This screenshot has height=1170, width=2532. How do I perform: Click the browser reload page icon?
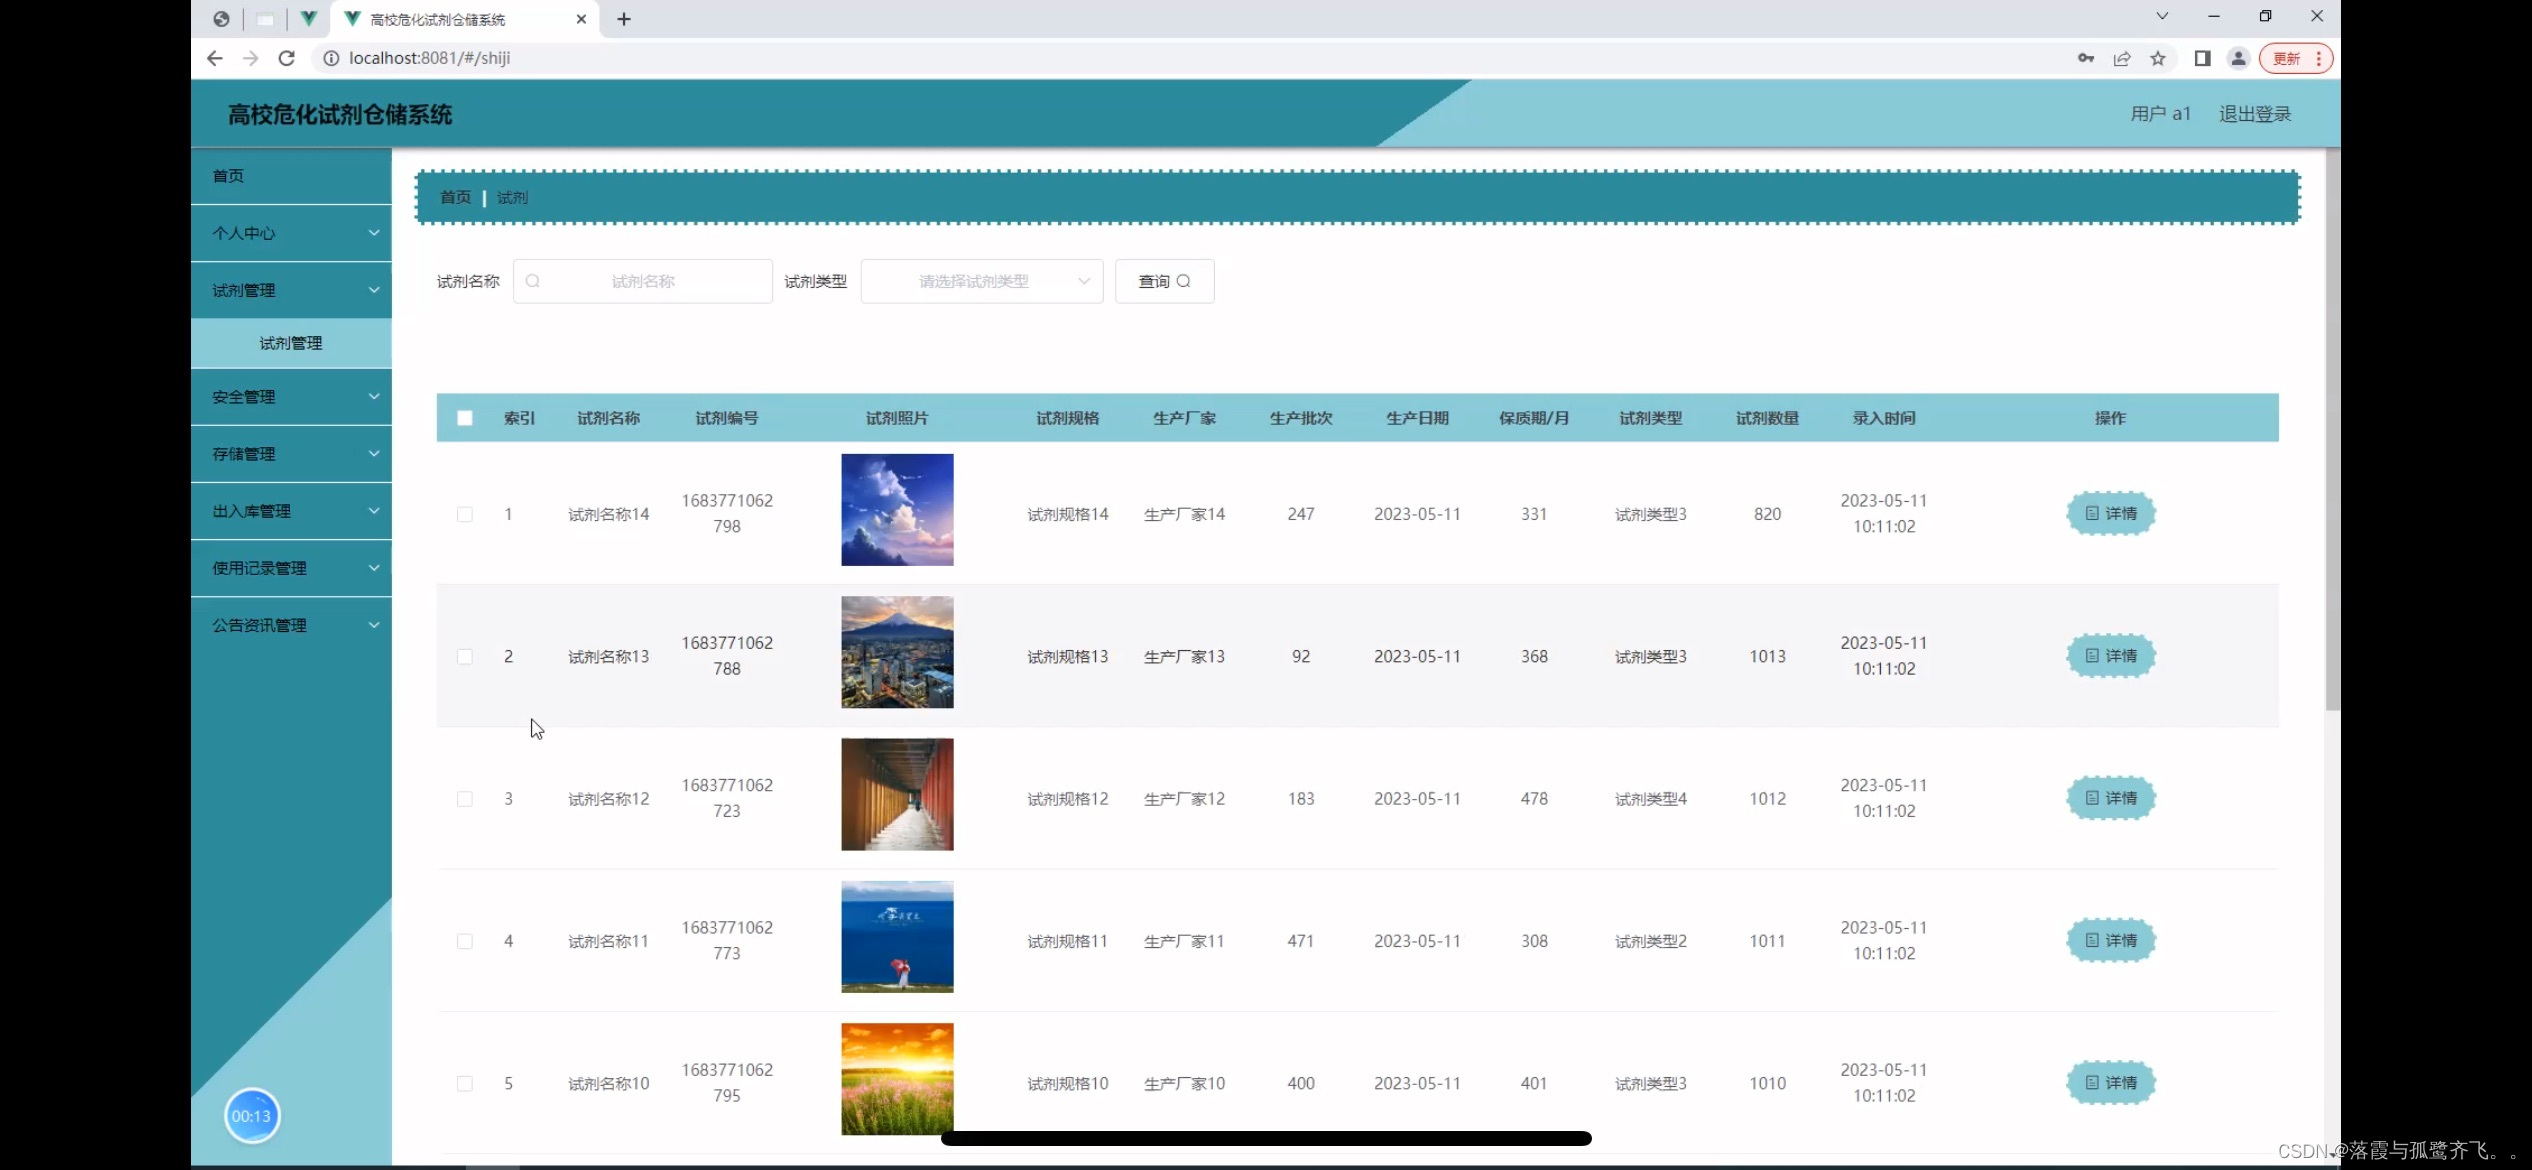286,58
